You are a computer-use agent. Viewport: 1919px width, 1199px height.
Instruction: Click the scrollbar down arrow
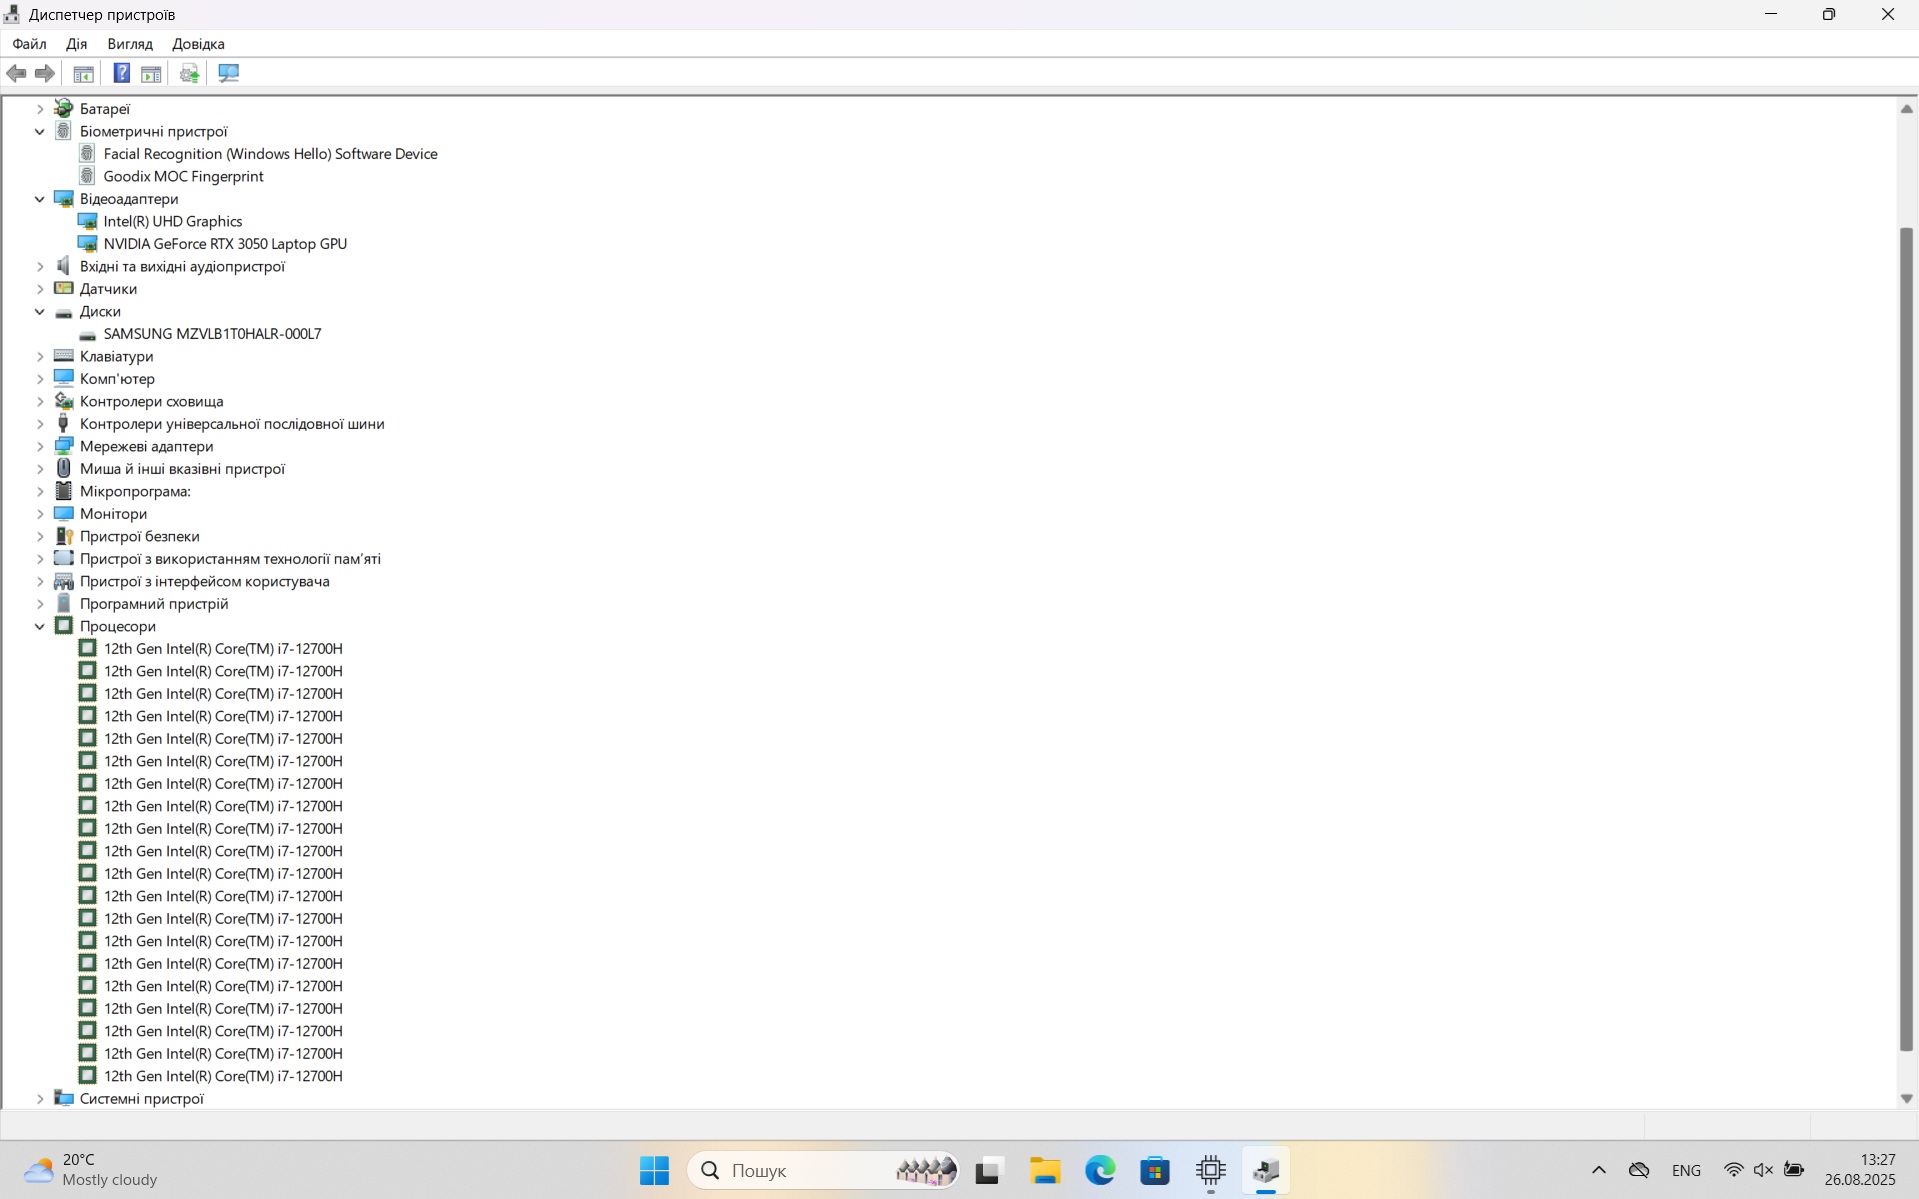(1906, 1098)
